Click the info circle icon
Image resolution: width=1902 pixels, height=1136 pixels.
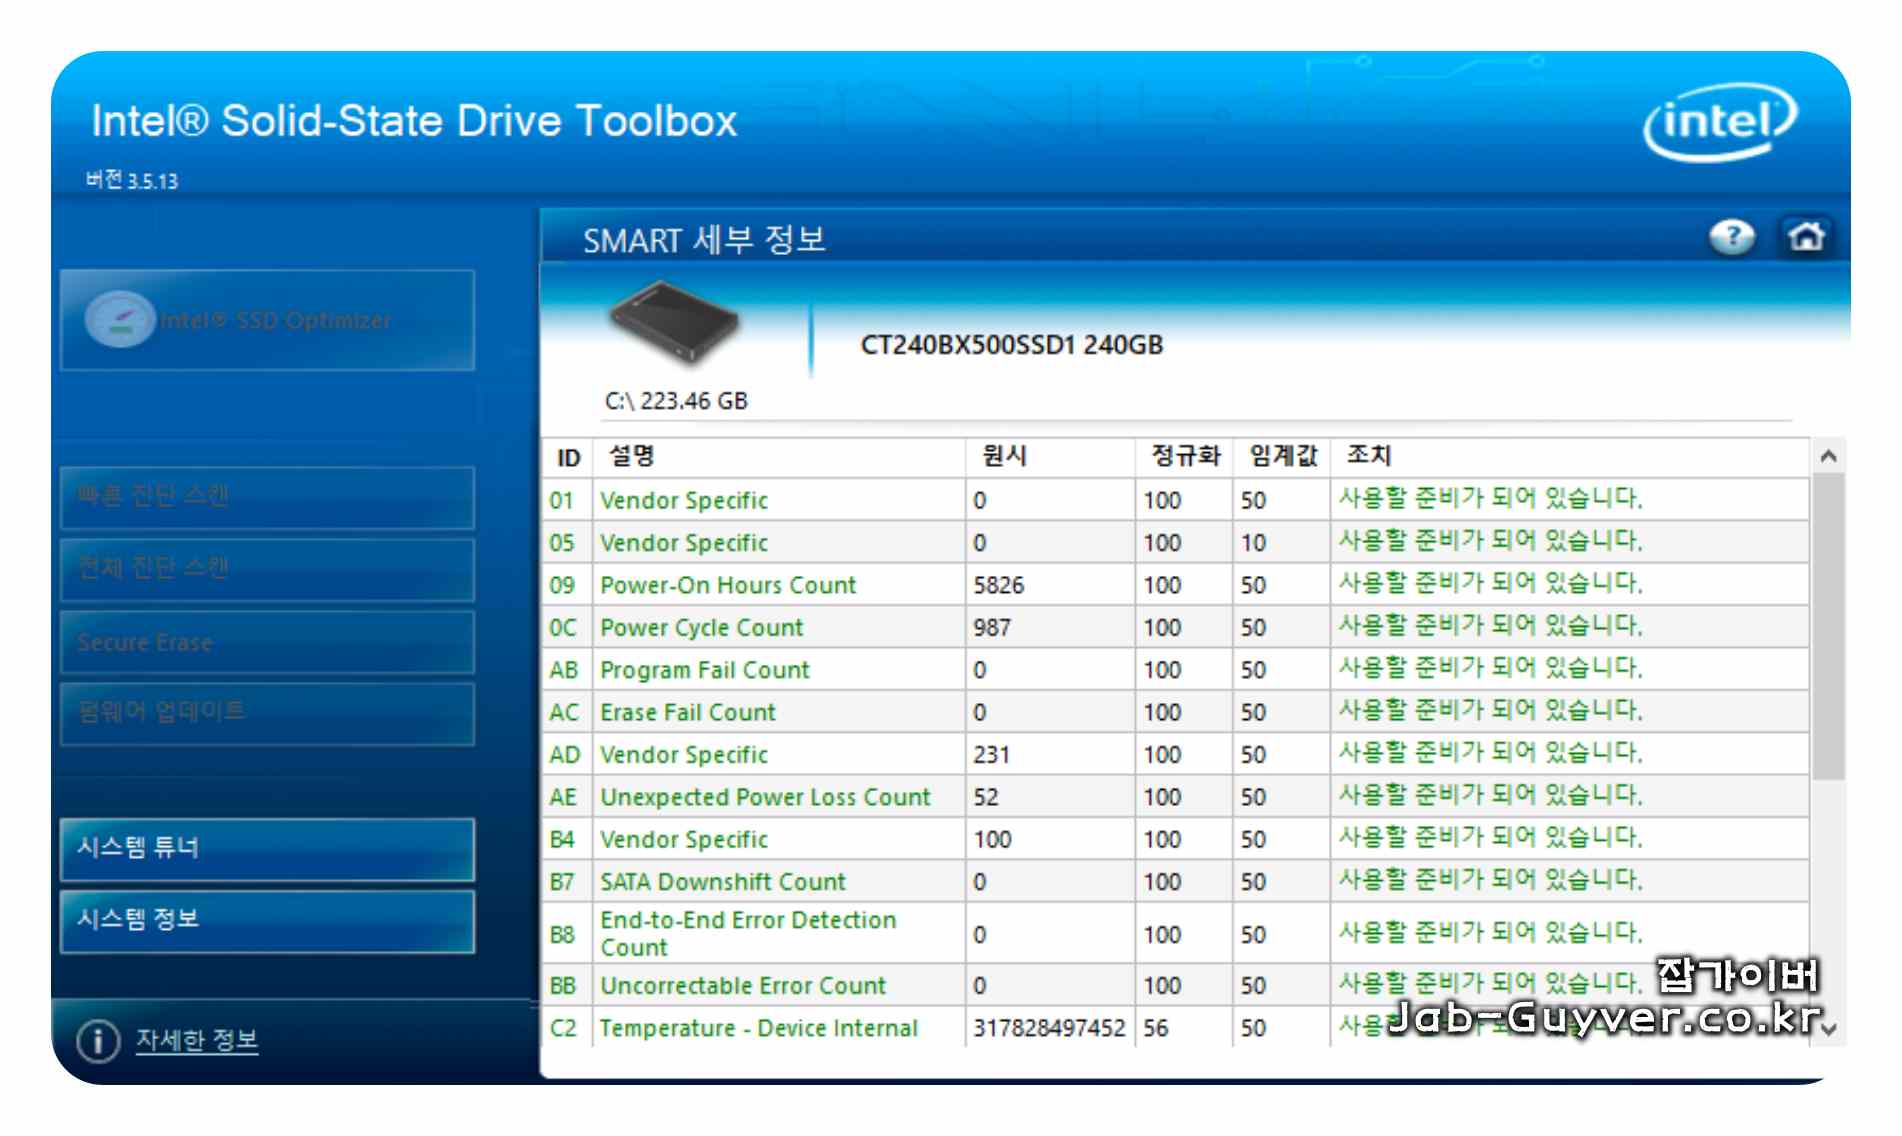click(x=98, y=1041)
